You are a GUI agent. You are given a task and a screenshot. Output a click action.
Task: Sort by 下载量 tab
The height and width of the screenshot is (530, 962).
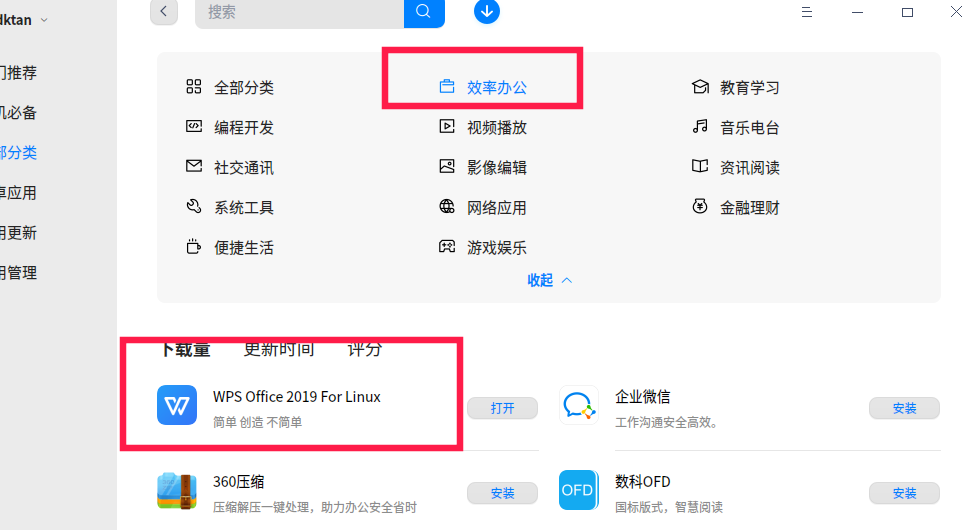tap(186, 350)
